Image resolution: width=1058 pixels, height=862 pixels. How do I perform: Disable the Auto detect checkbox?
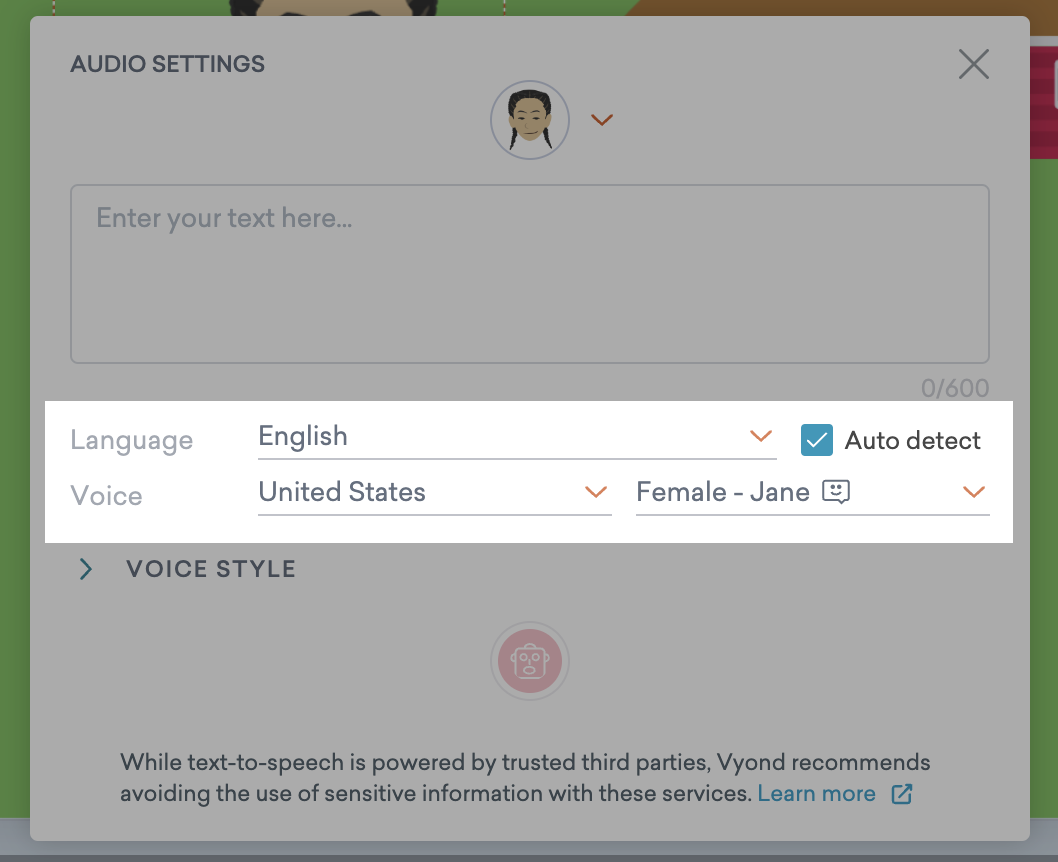click(x=817, y=440)
